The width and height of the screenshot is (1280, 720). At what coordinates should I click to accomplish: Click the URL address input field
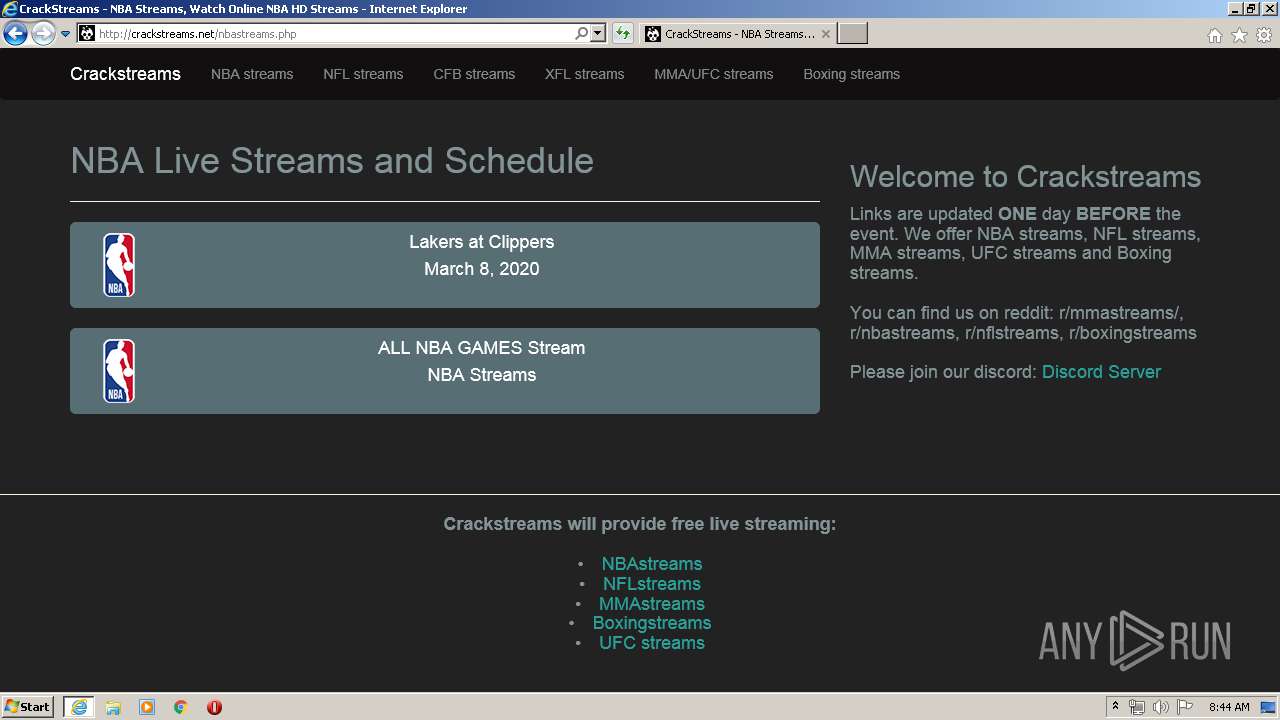[x=335, y=34]
